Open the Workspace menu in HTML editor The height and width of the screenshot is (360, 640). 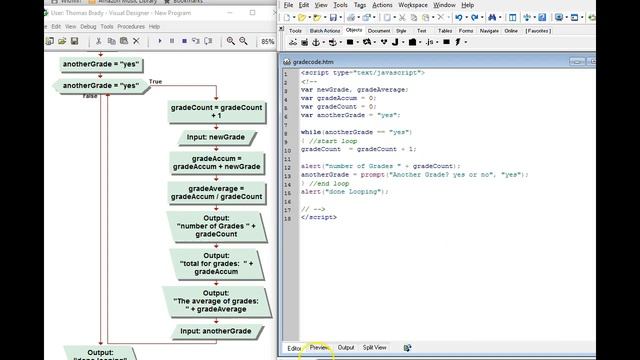point(413,5)
